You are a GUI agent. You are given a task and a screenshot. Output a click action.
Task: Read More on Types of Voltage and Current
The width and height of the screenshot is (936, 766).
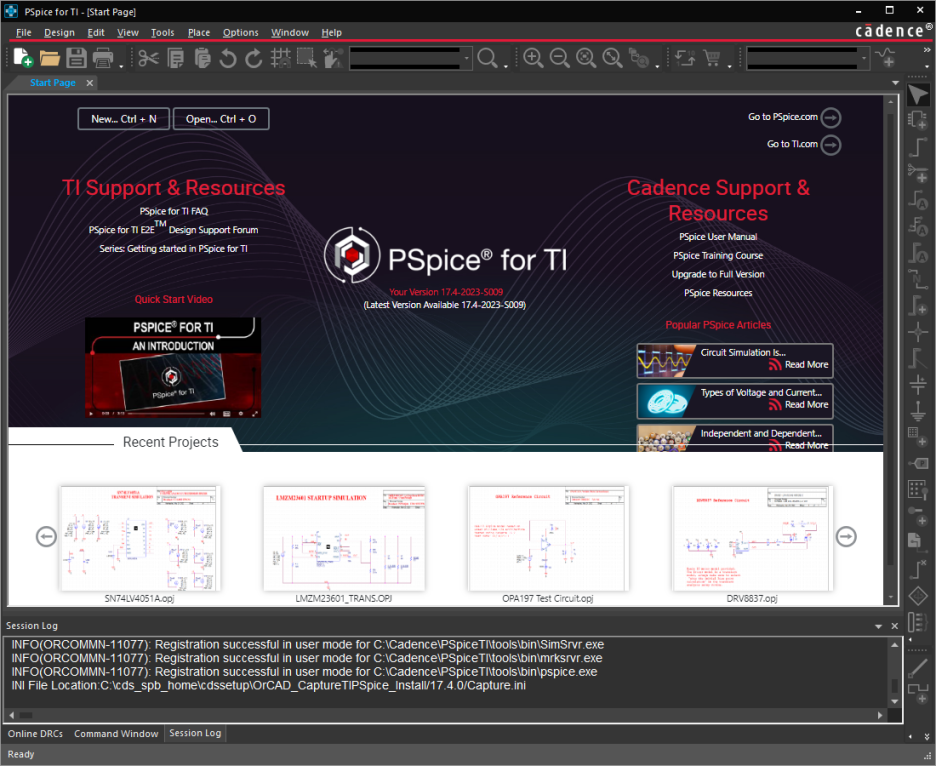coord(806,405)
